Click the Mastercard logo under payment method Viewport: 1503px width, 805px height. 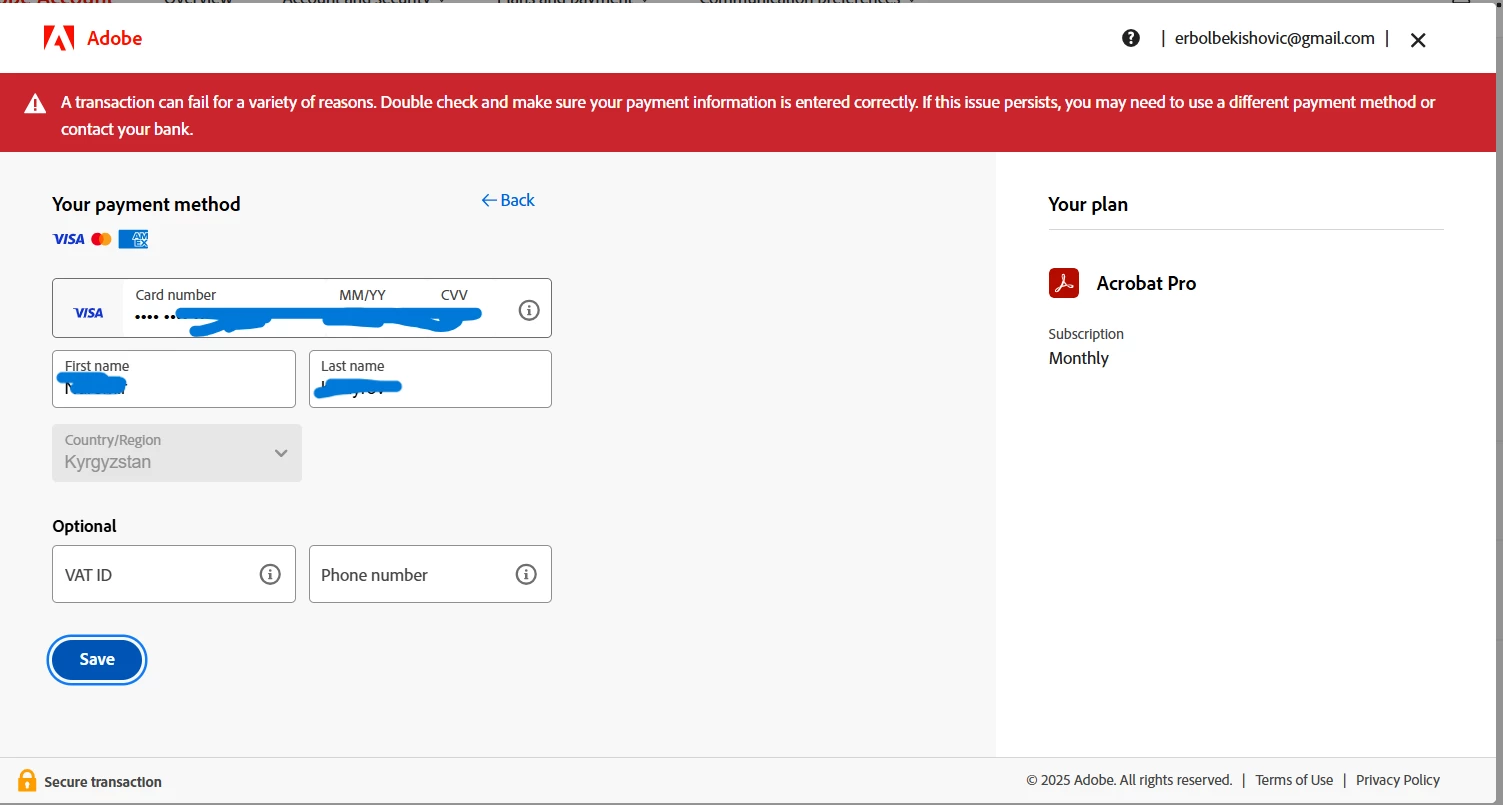tap(101, 239)
